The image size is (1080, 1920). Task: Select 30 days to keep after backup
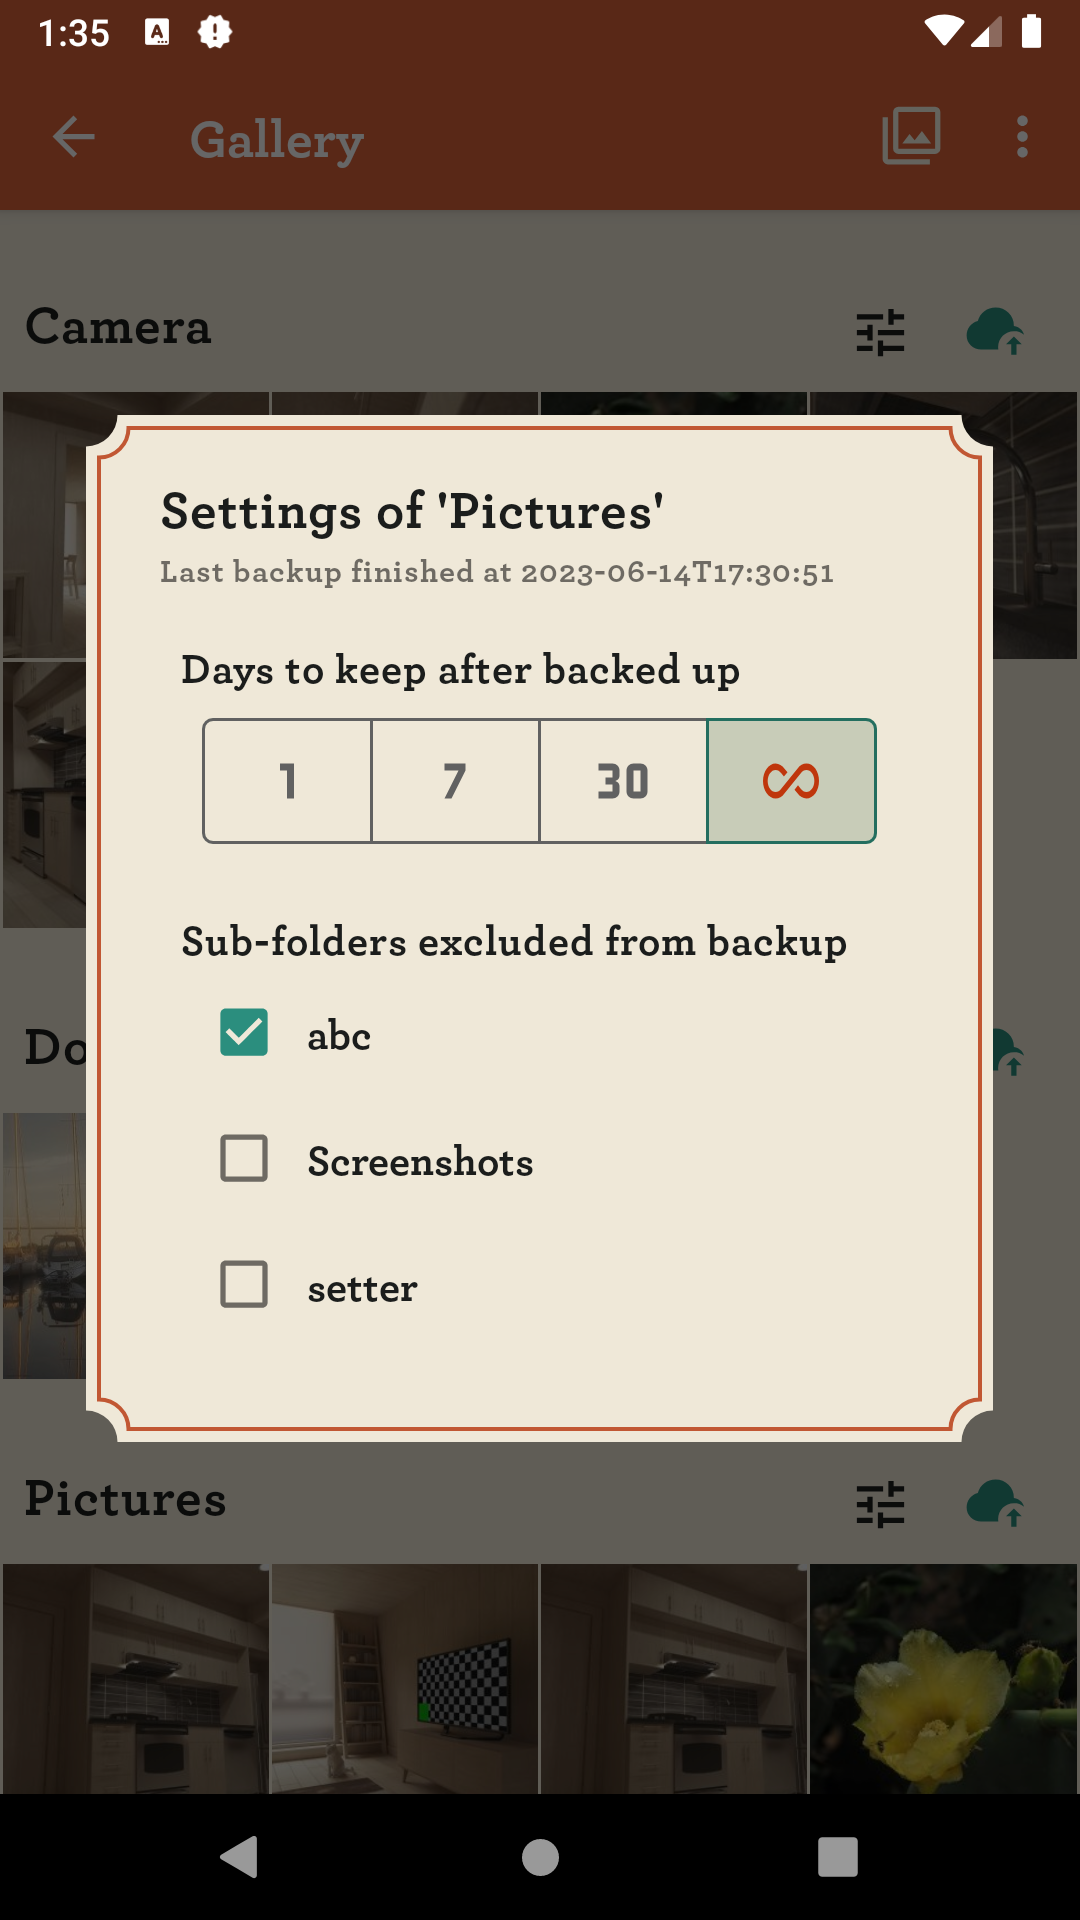[624, 781]
